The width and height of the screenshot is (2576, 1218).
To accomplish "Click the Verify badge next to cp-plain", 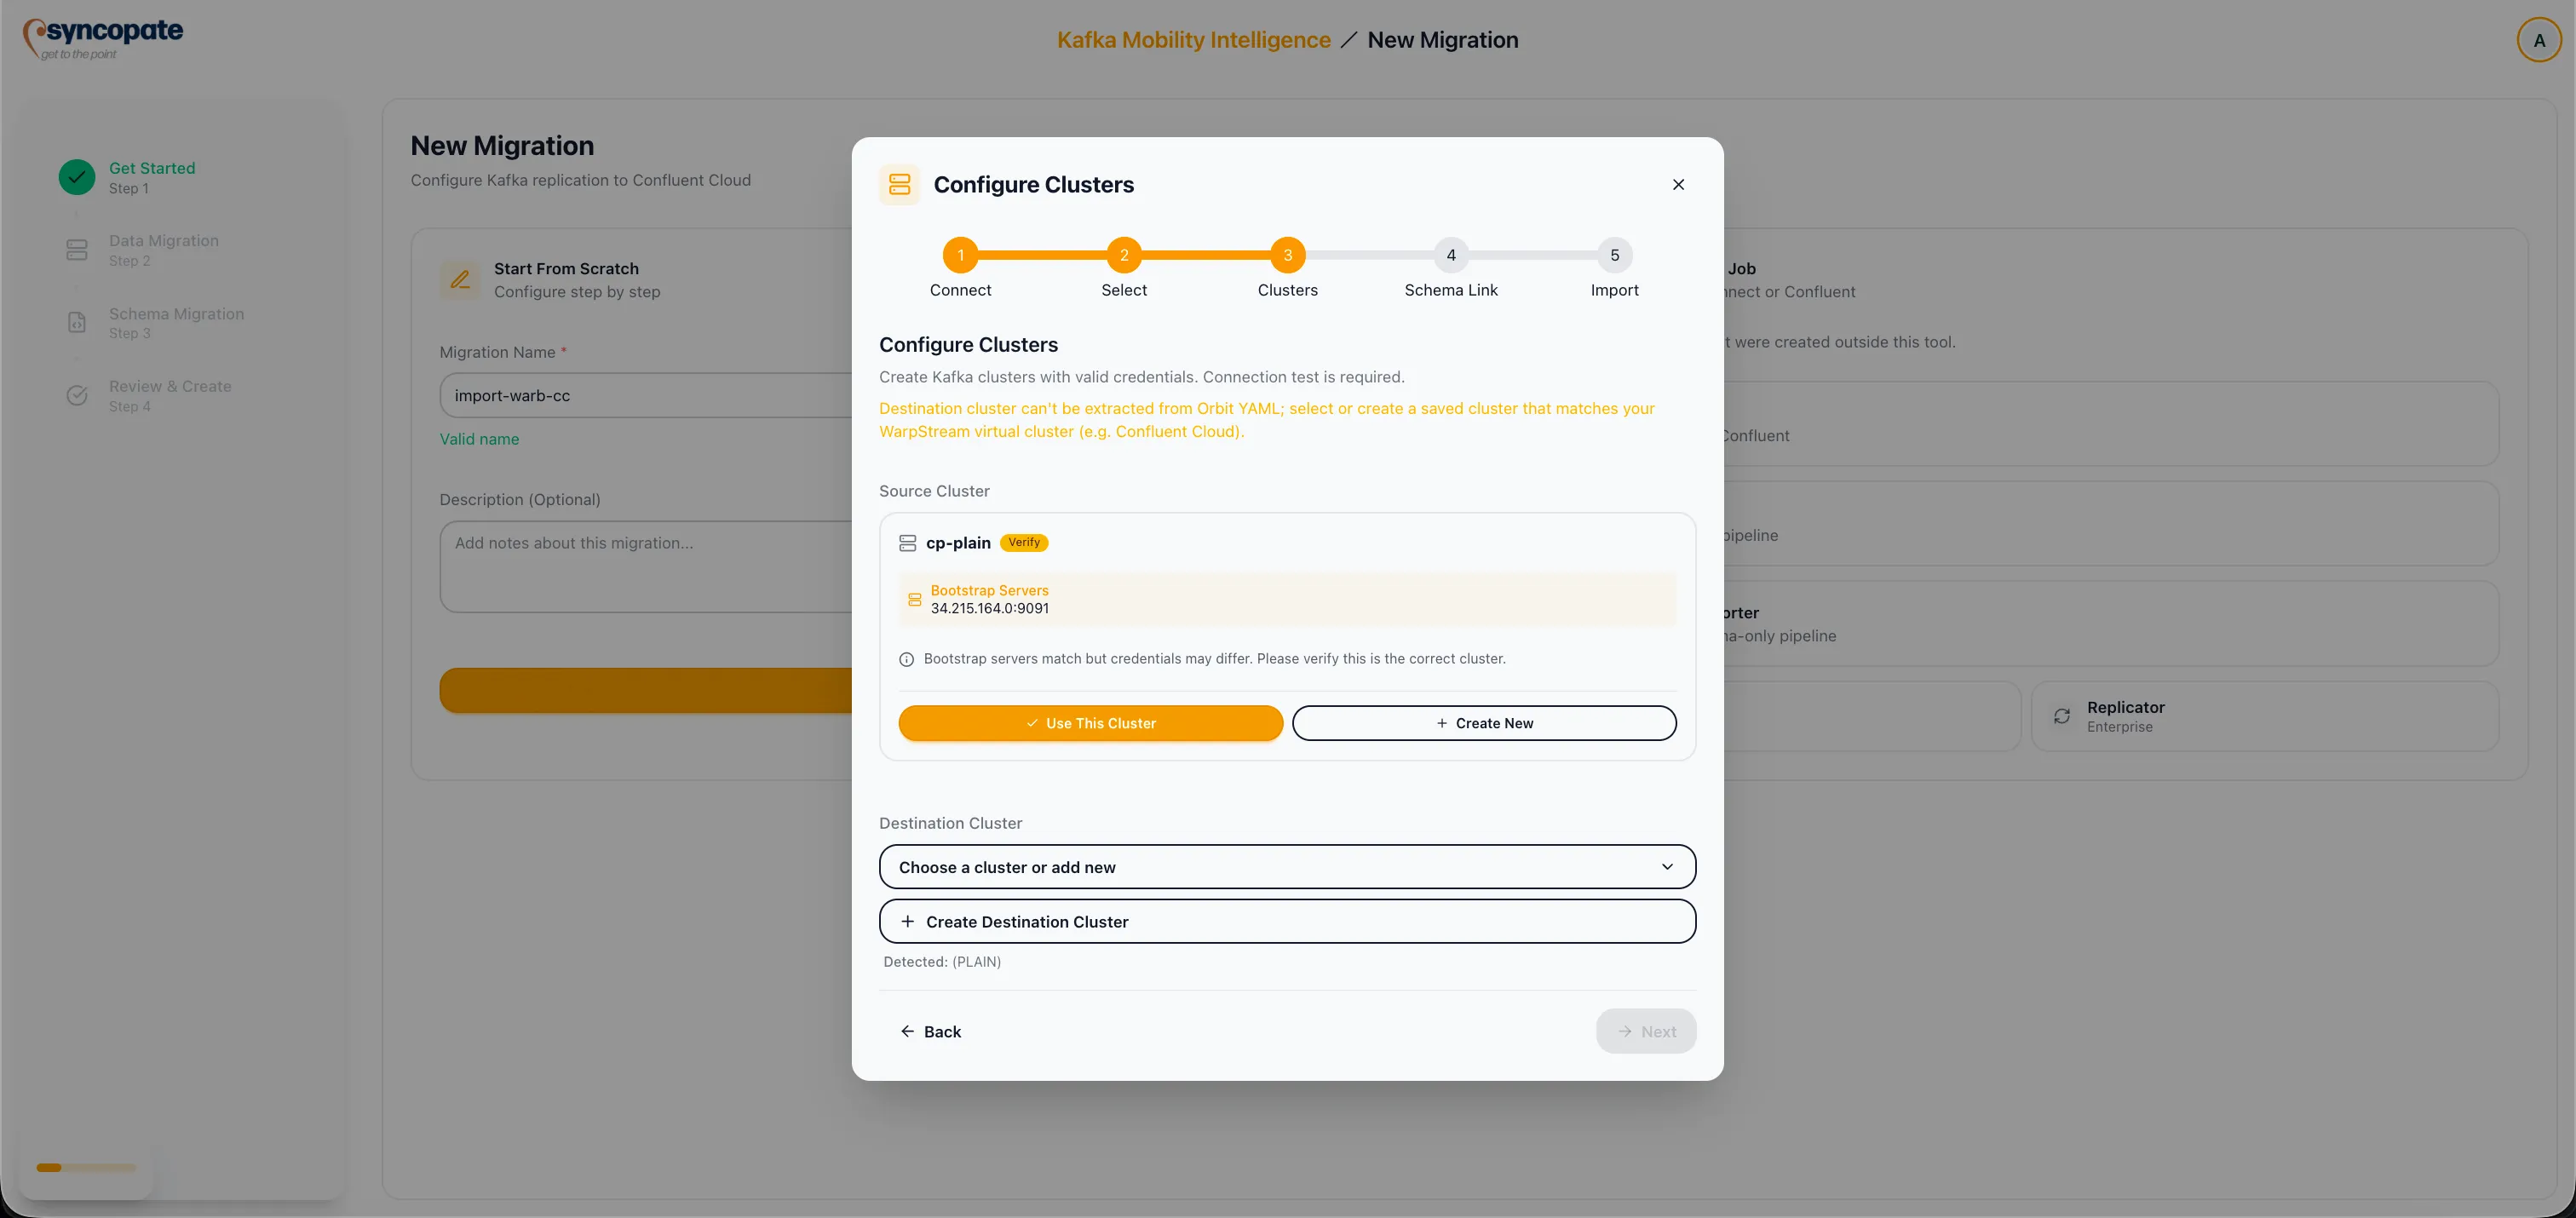I will click(1023, 542).
